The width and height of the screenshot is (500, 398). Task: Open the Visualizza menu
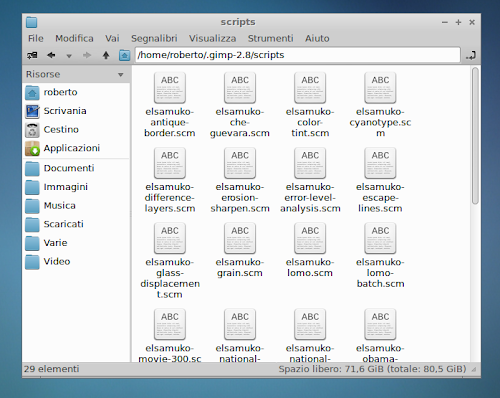coord(213,38)
